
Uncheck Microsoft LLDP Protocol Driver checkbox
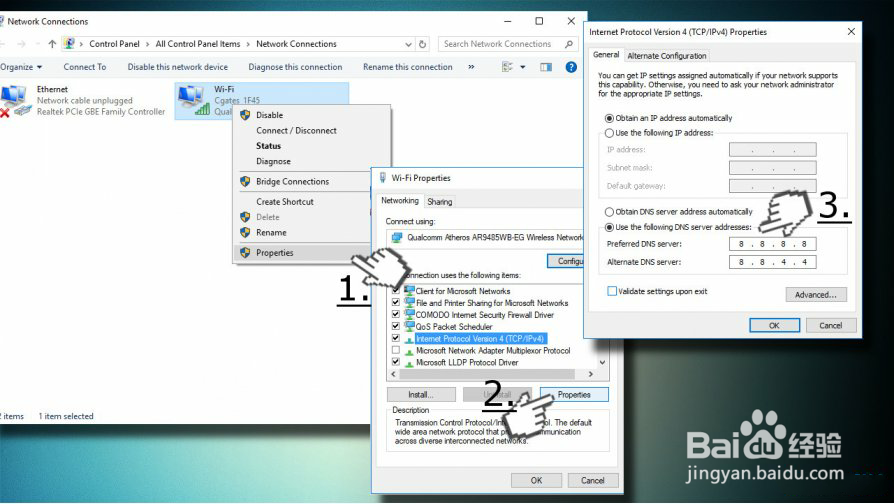tap(396, 362)
